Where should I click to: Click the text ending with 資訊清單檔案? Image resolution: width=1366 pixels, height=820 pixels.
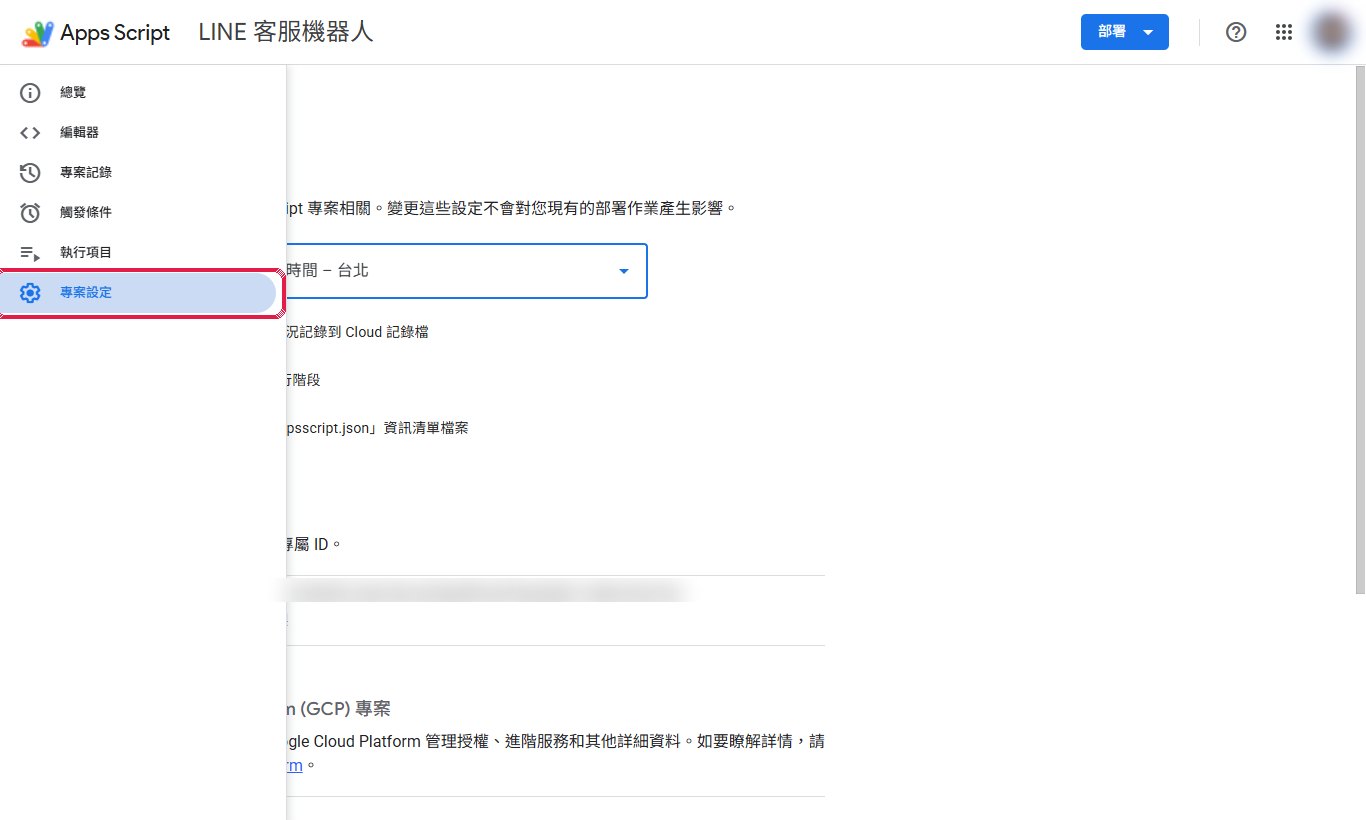[377, 428]
